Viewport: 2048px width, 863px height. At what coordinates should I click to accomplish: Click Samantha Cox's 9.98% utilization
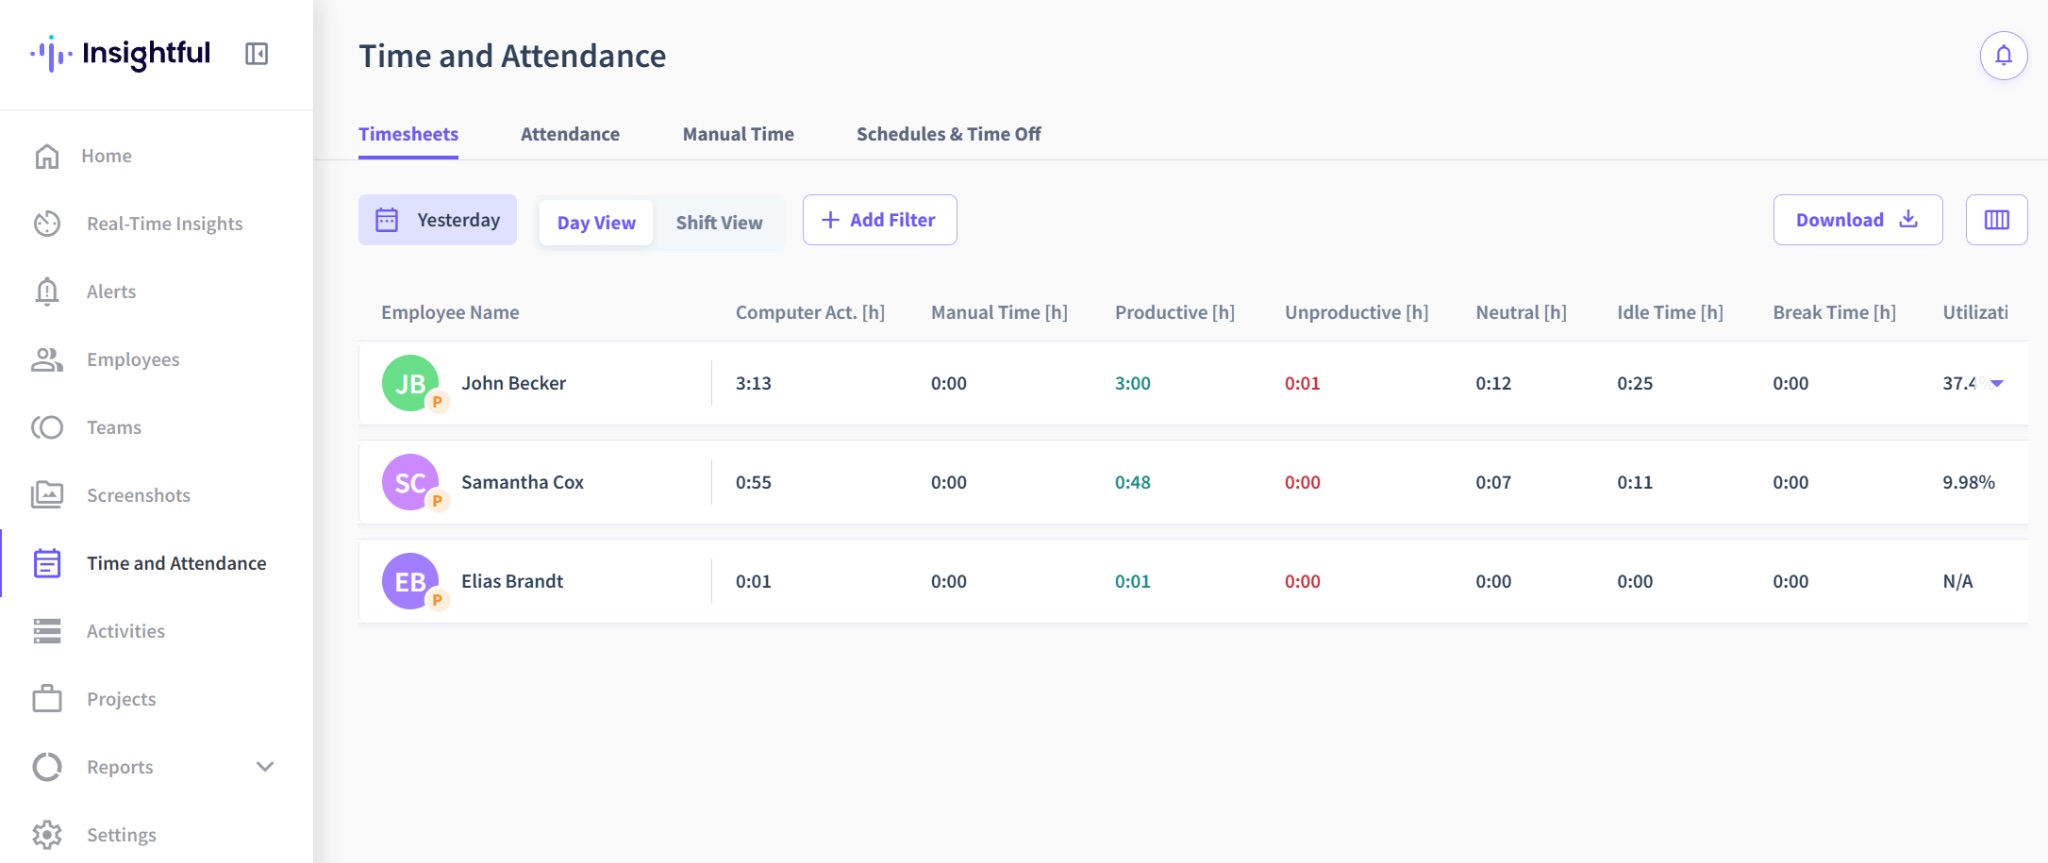(1968, 482)
